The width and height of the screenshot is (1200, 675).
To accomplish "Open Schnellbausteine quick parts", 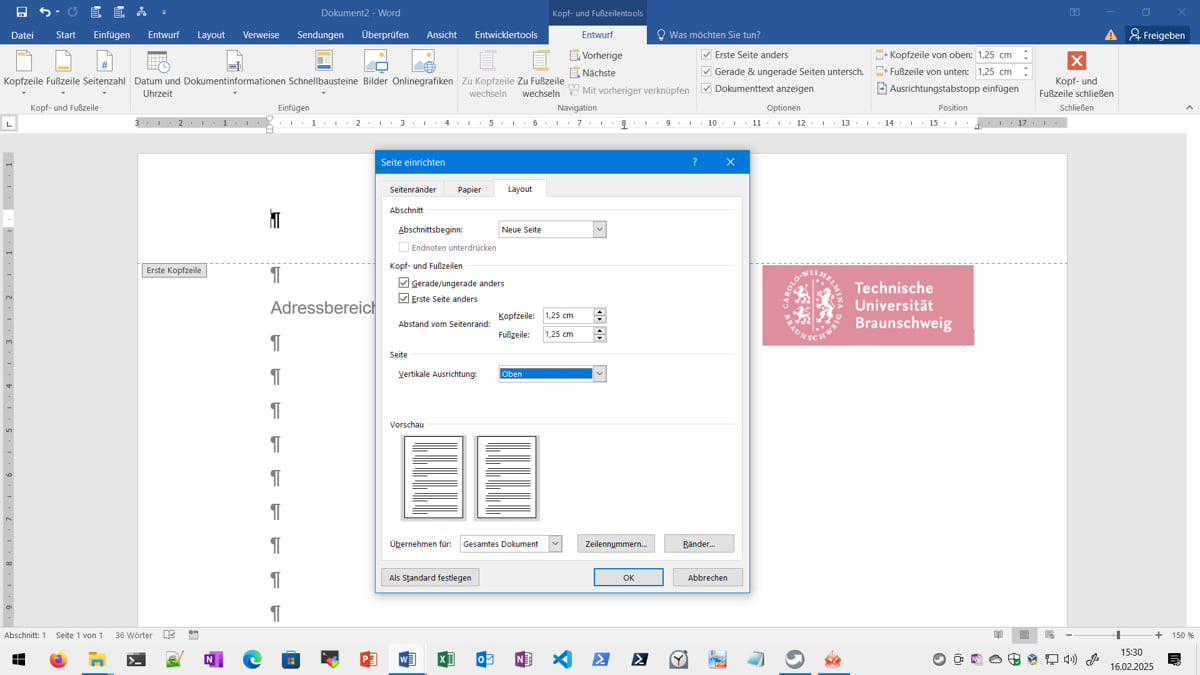I will point(323,74).
